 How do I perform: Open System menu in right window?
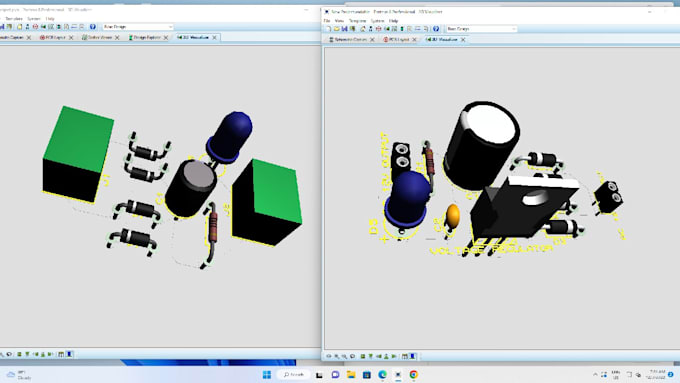pos(377,21)
